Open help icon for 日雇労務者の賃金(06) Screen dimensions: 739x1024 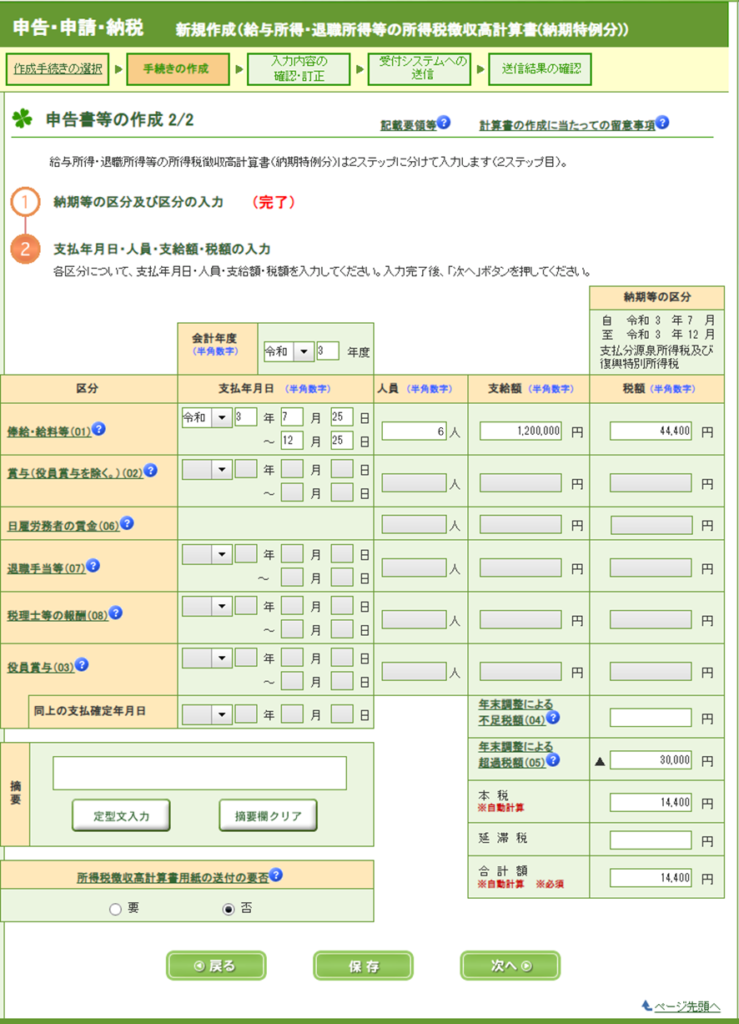coord(126,523)
